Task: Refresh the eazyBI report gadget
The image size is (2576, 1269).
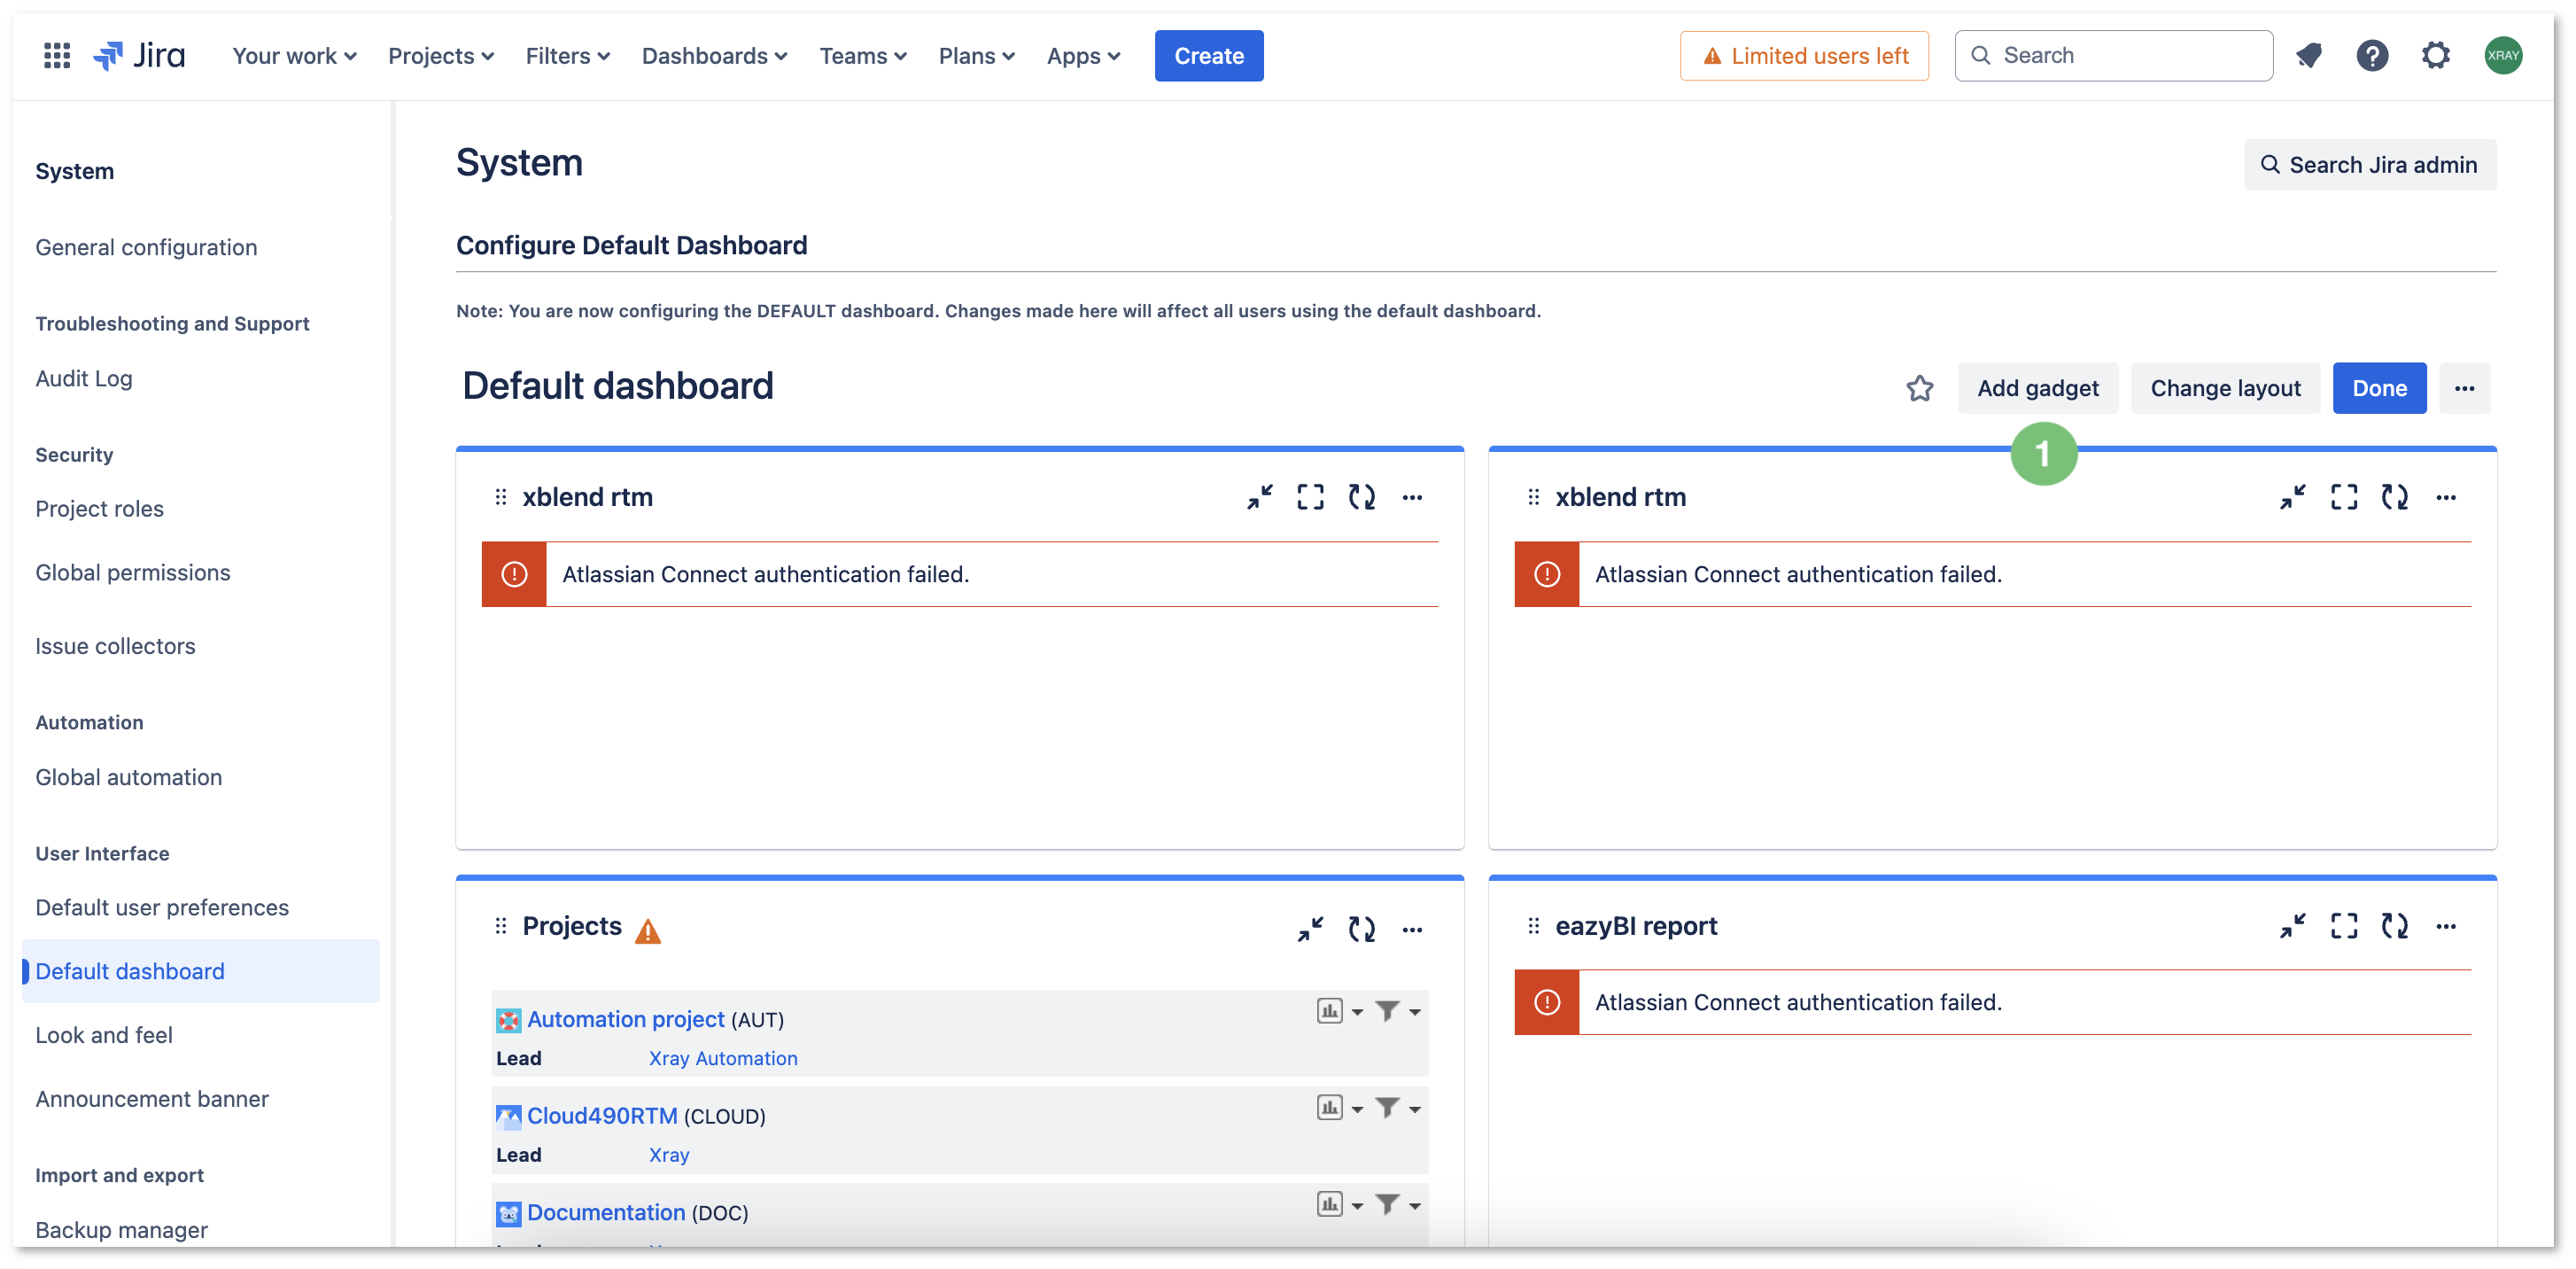Action: pyautogui.click(x=2394, y=926)
